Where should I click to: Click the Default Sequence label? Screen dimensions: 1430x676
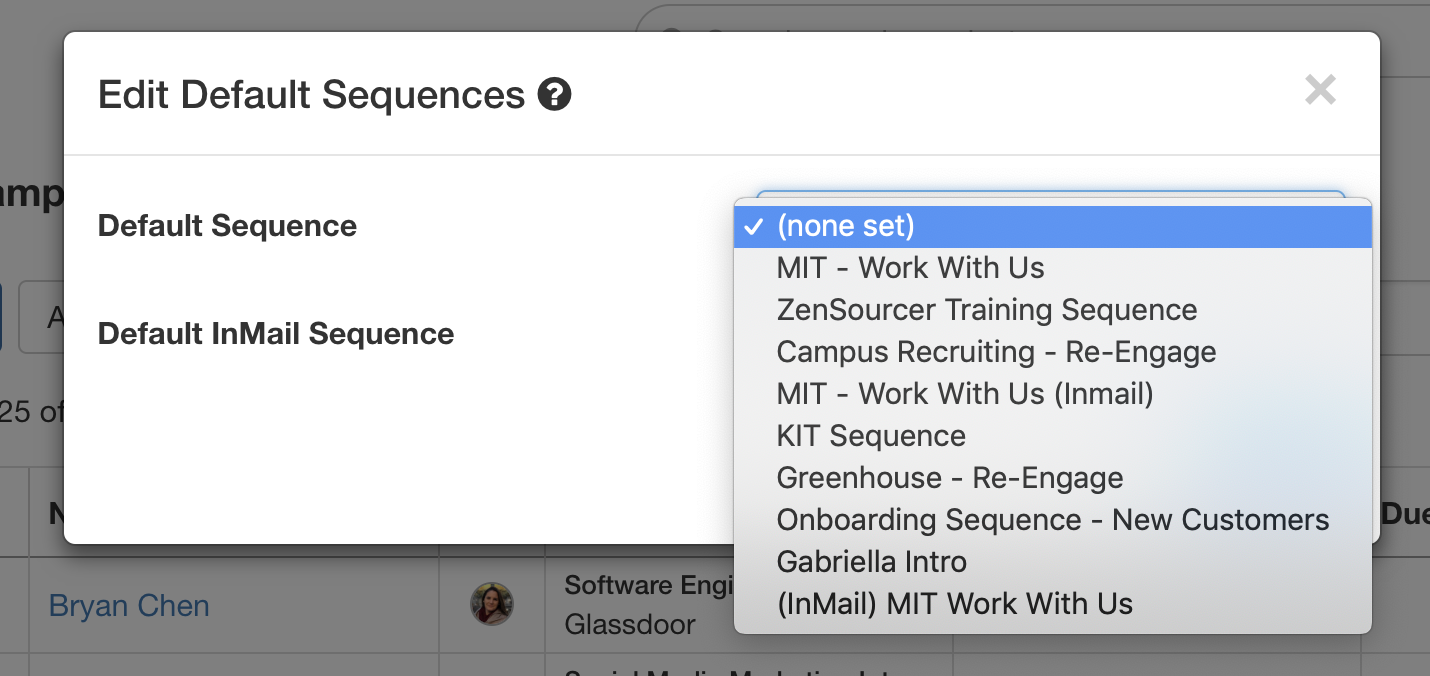[227, 226]
